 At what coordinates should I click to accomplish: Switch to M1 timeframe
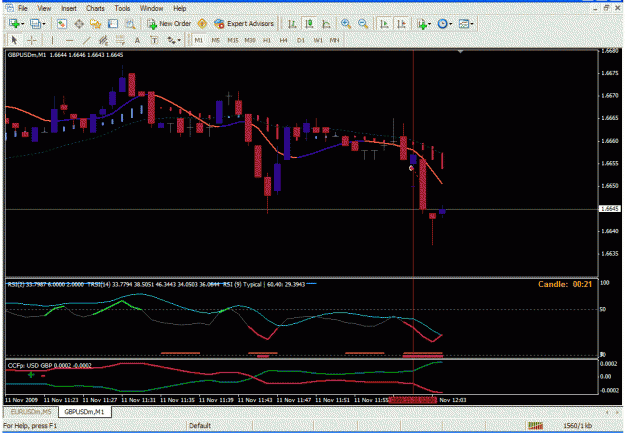(x=199, y=40)
